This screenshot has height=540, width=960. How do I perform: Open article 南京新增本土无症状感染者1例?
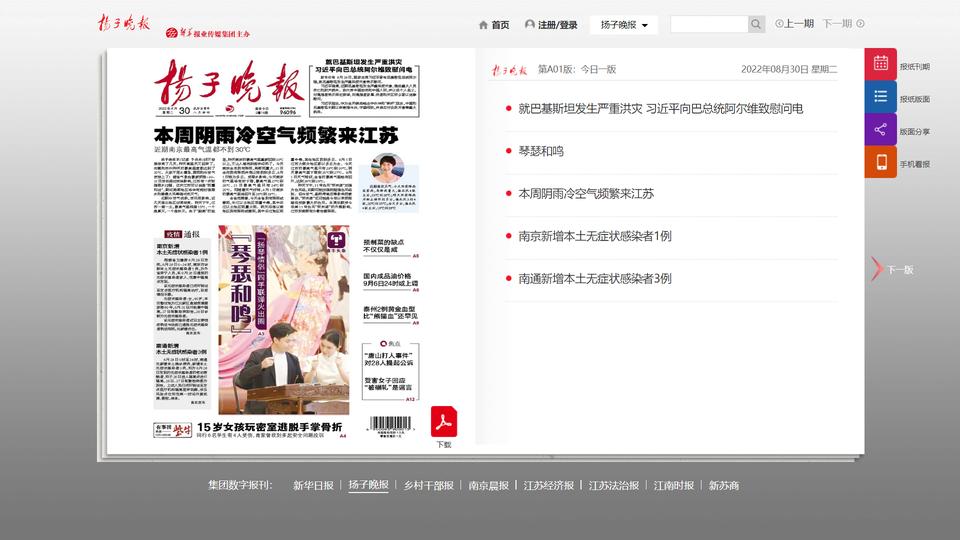click(x=594, y=236)
